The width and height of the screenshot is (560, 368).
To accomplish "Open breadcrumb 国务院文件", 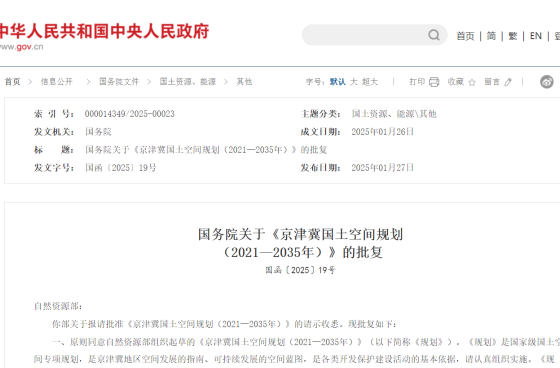I will point(119,82).
